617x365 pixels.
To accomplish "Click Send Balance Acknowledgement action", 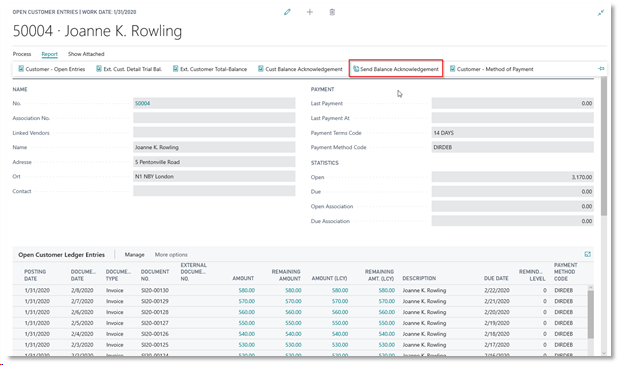I will (x=396, y=69).
